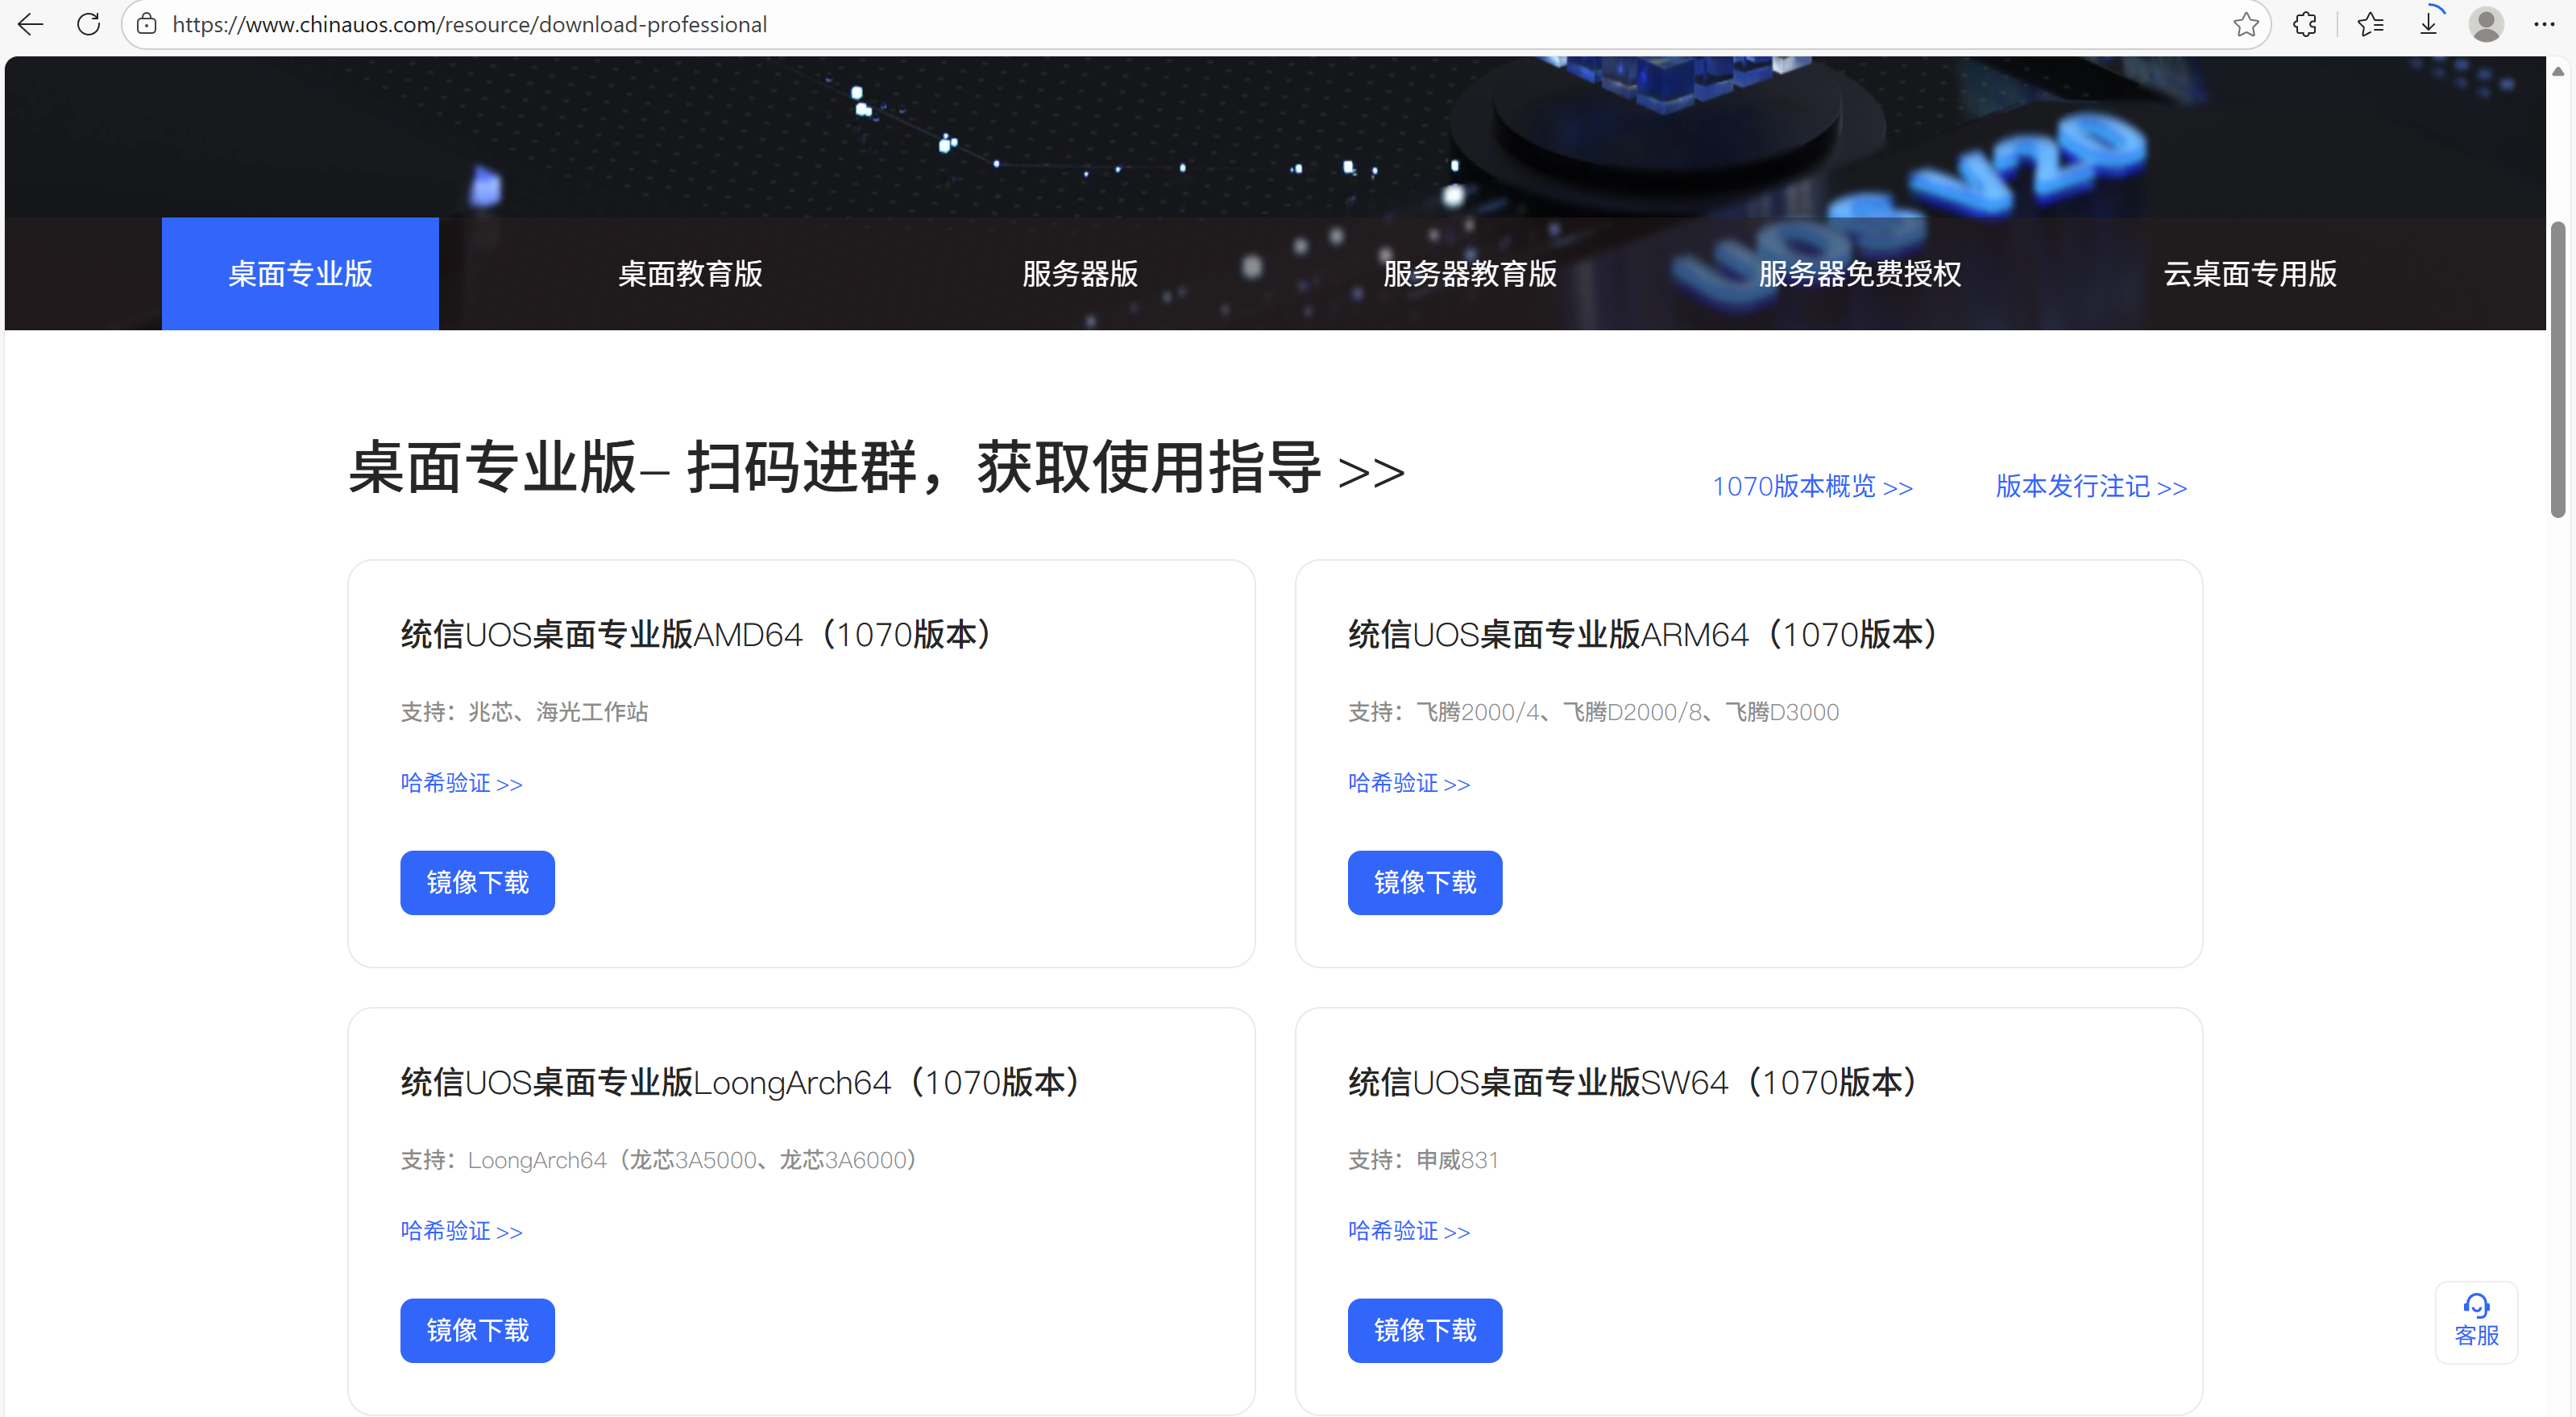
Task: Download the SW64 image via 镜像下载
Action: 1424,1330
